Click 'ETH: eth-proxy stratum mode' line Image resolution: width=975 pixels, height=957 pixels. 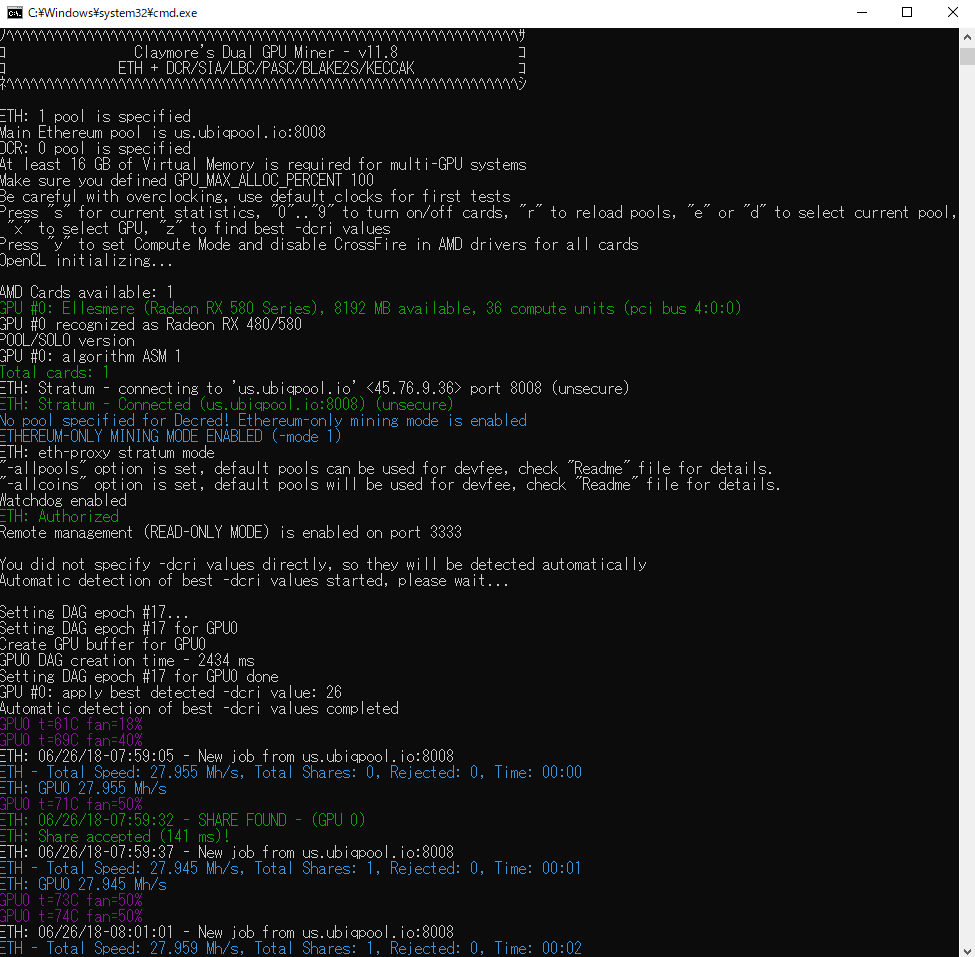[108, 453]
